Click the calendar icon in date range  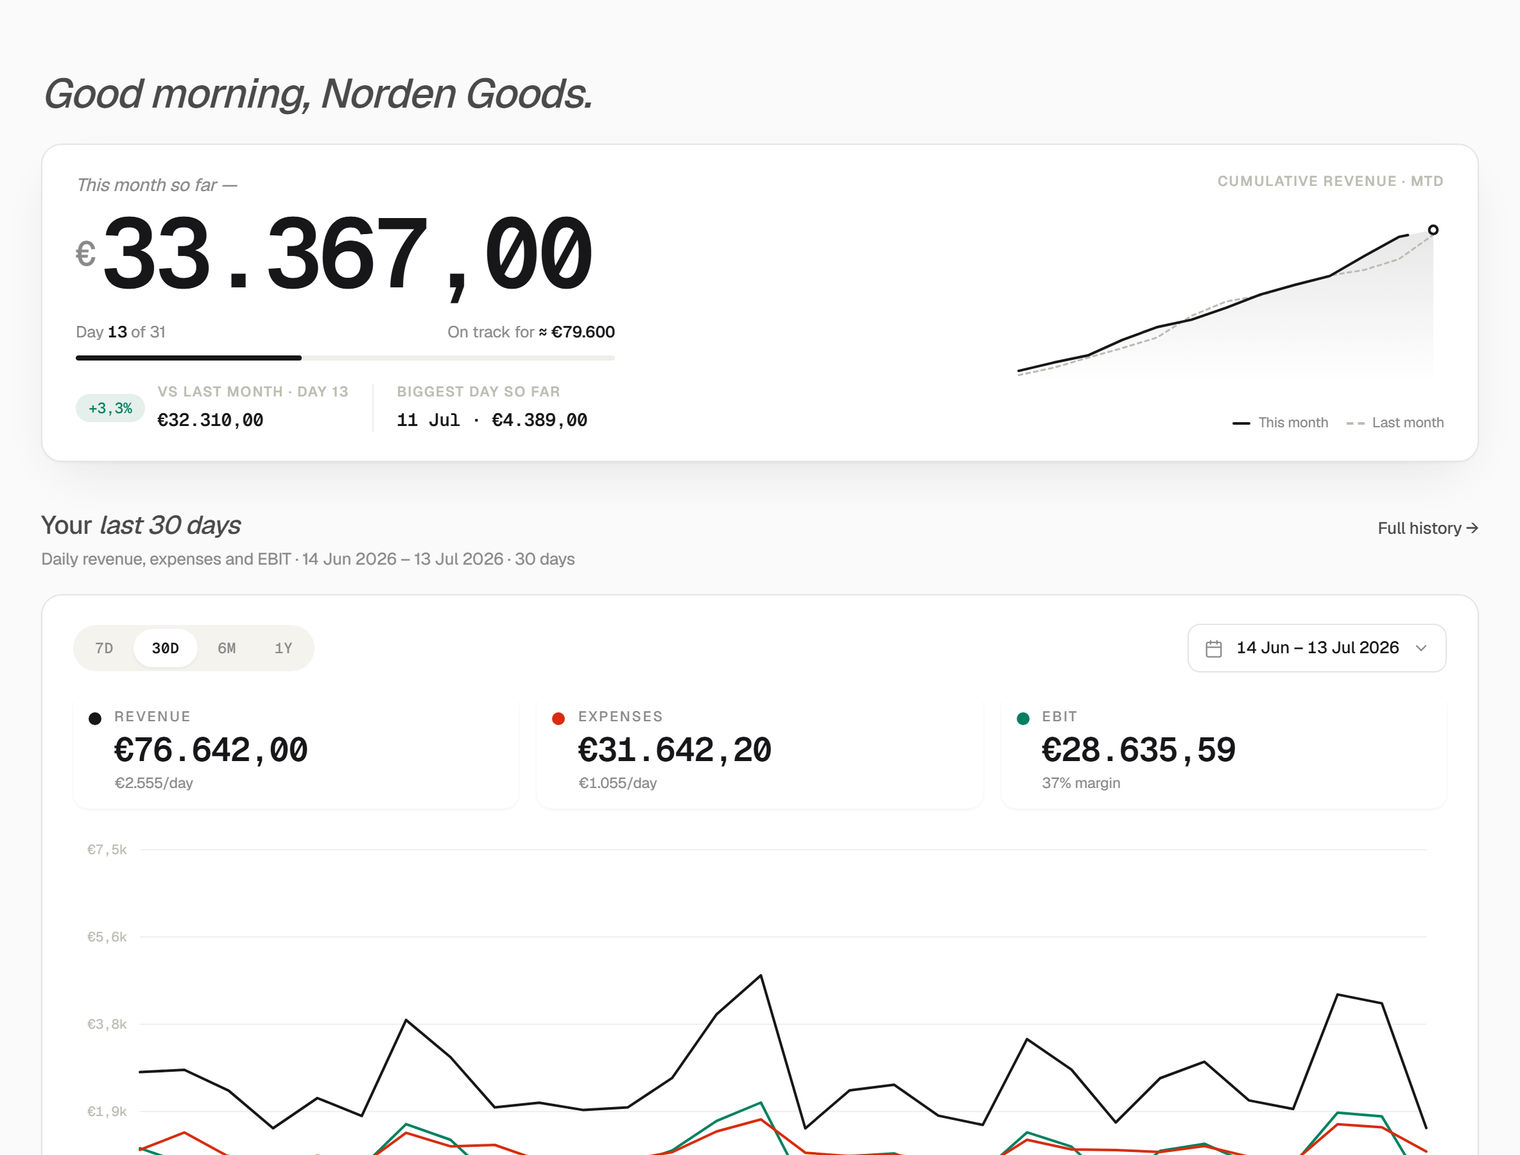(1214, 648)
